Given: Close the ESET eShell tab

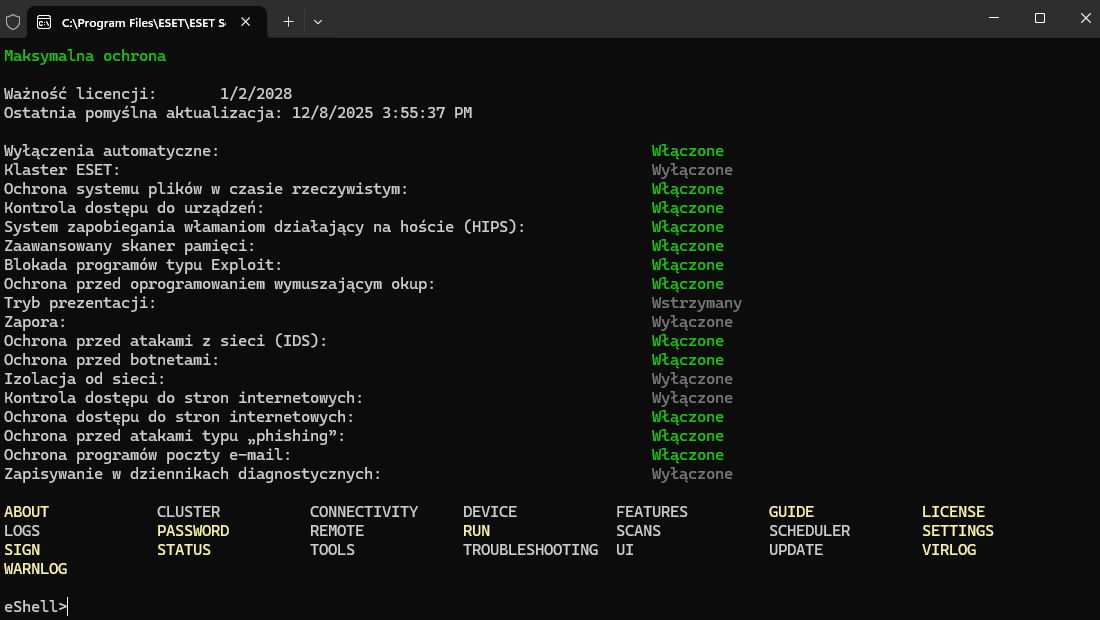Looking at the screenshot, I should pyautogui.click(x=247, y=21).
